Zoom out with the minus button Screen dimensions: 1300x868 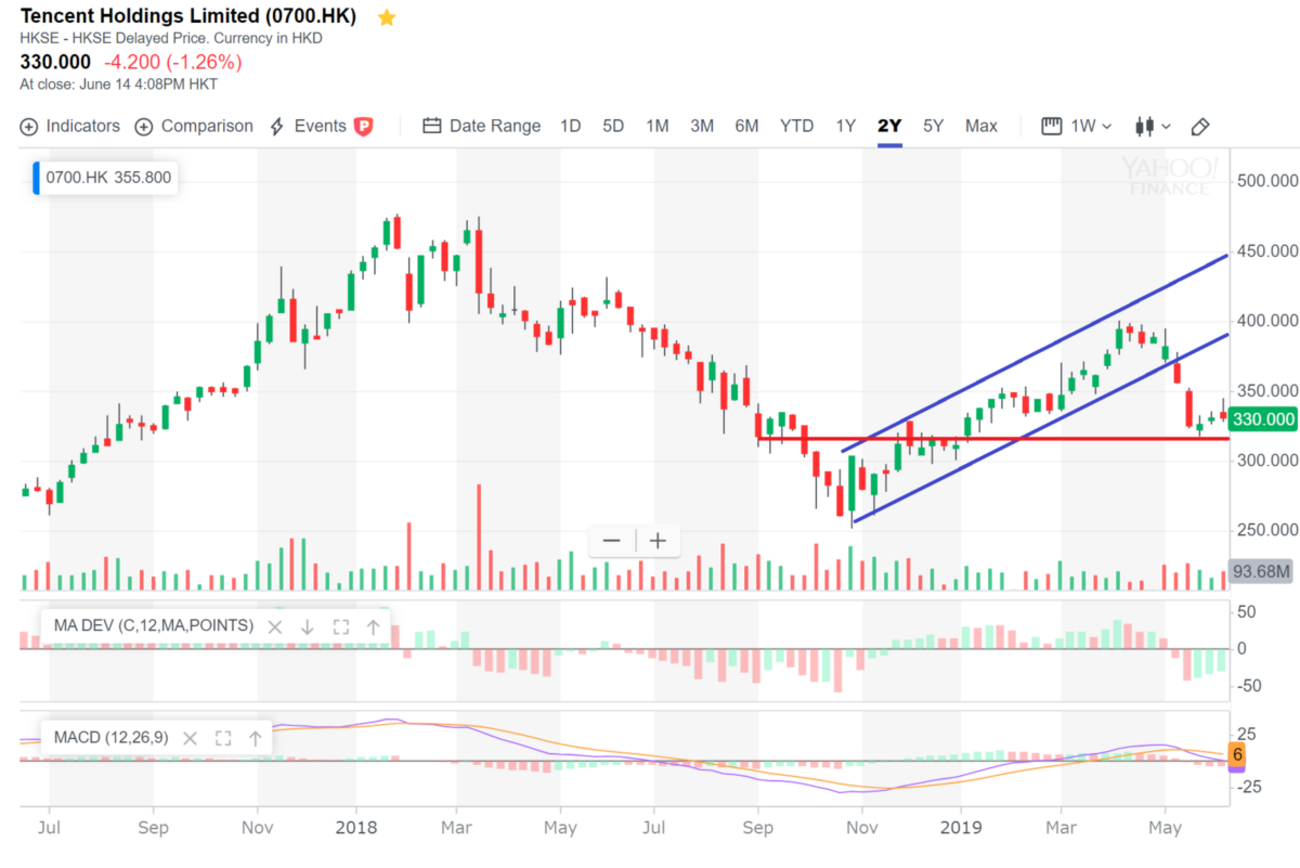tap(612, 541)
